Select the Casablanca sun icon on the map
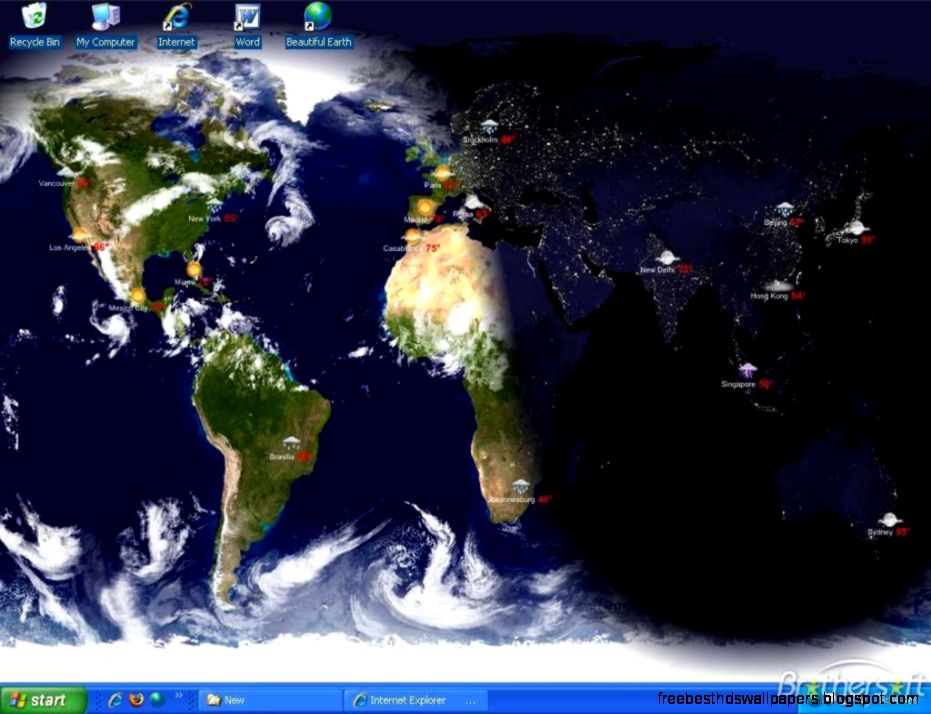Screen dimensions: 931x714 tap(414, 235)
